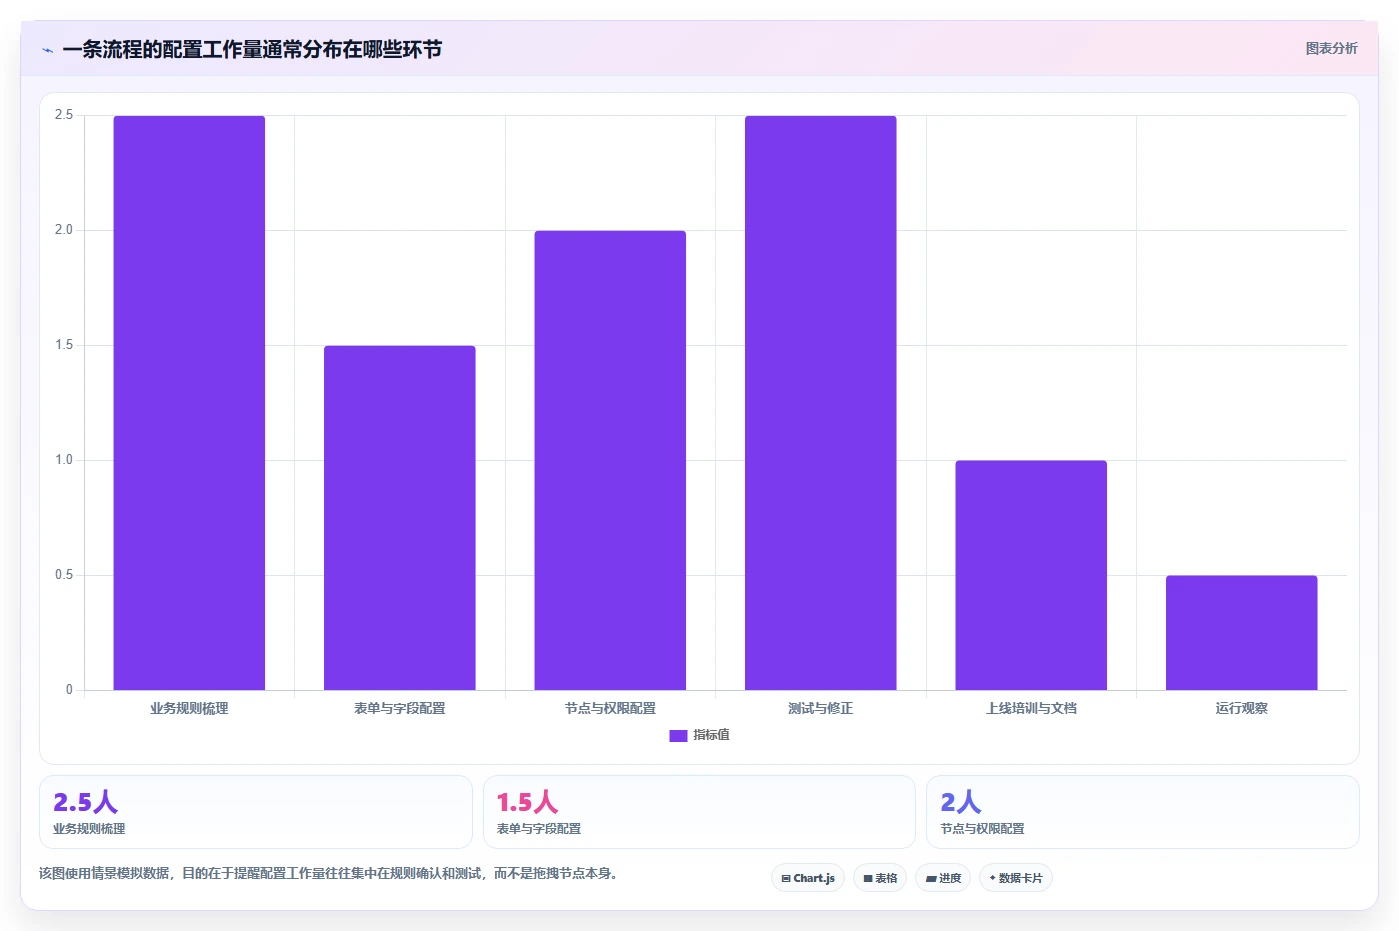Click the 表单与字段配置 caption under 1.5人

[x=539, y=829]
